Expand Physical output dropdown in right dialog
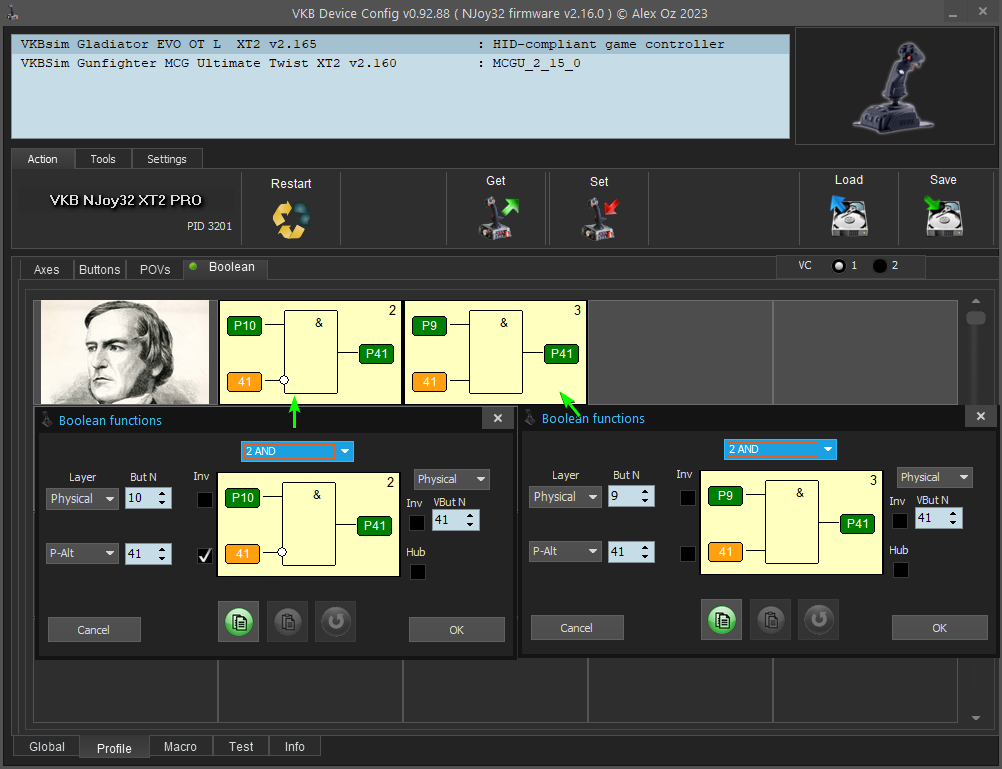1002x769 pixels. click(x=934, y=477)
